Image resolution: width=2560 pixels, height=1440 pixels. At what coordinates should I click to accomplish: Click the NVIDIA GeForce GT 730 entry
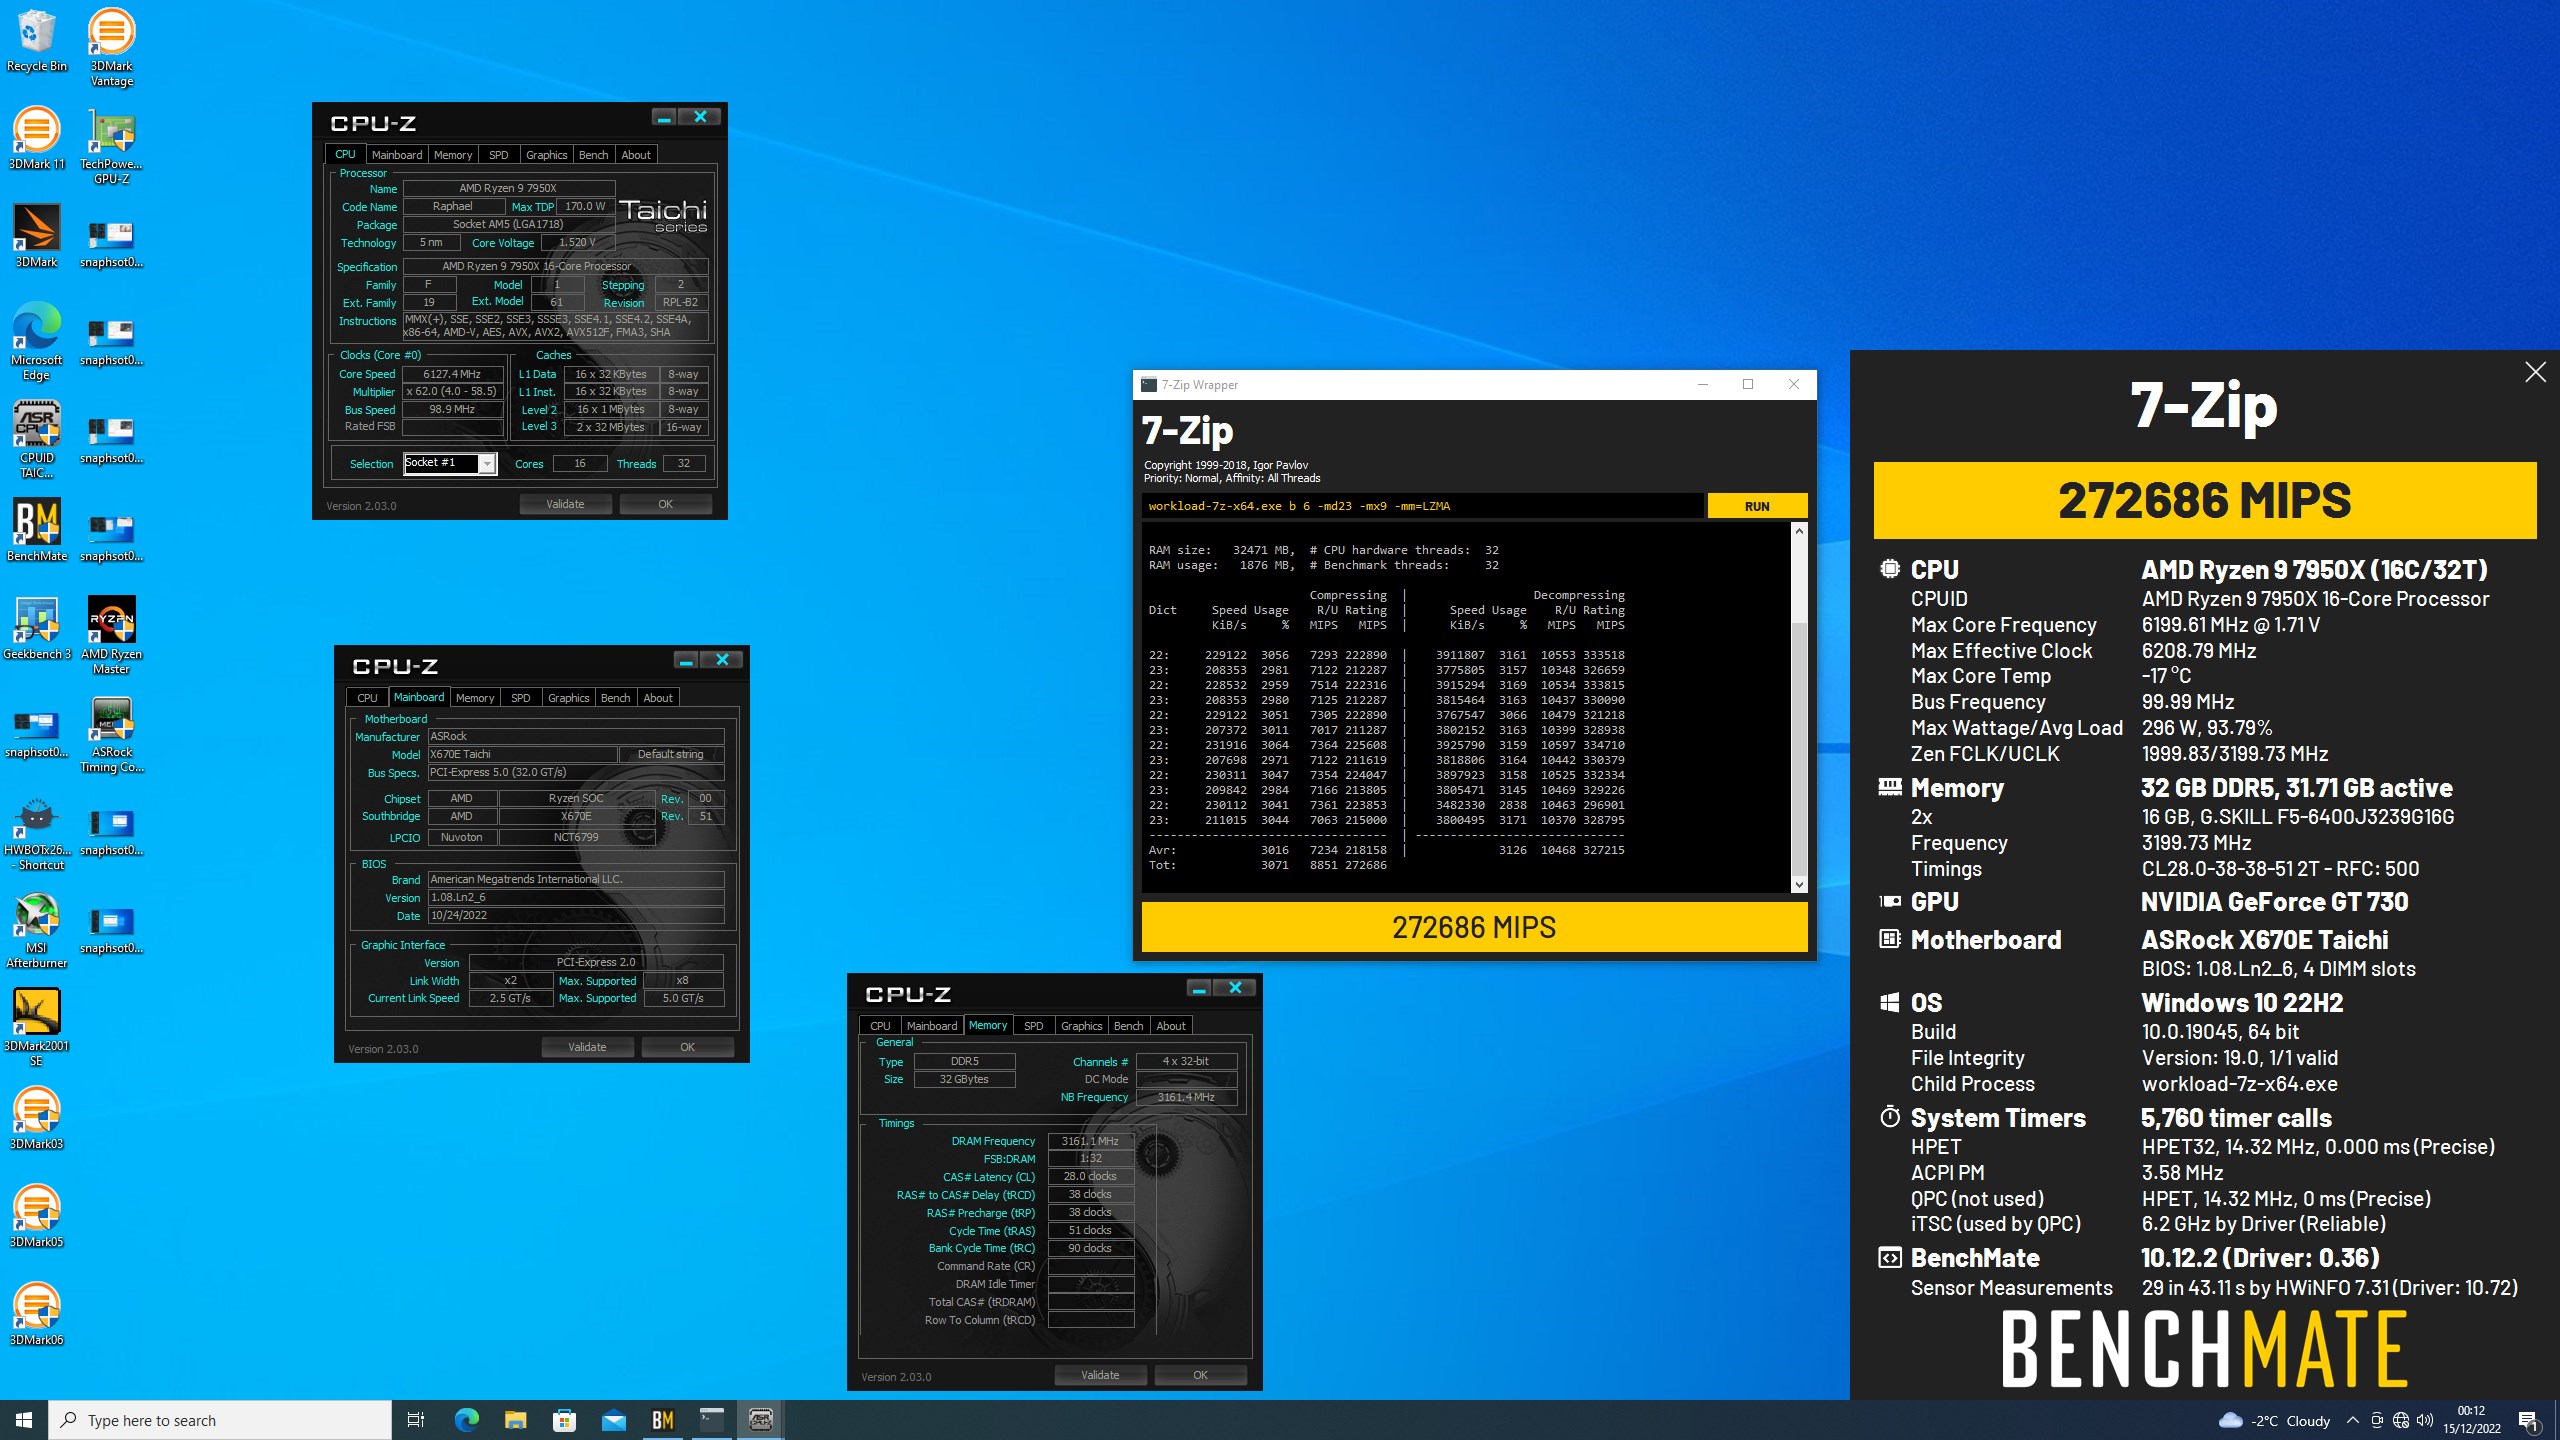[2274, 902]
